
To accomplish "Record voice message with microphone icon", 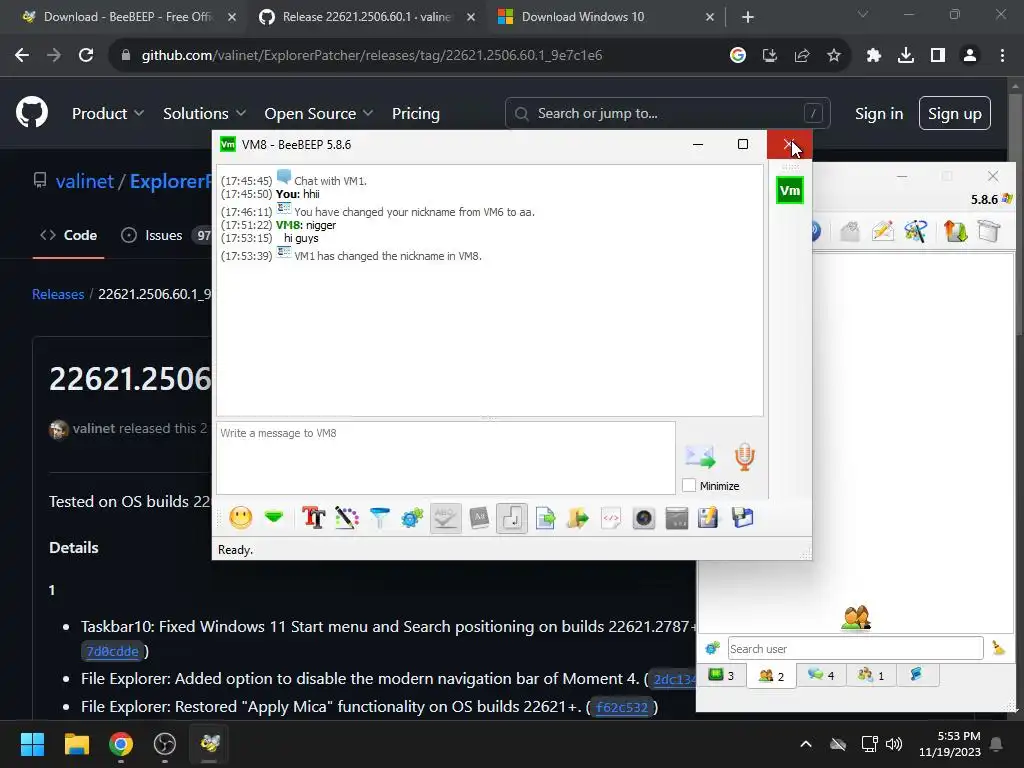I will tap(744, 456).
